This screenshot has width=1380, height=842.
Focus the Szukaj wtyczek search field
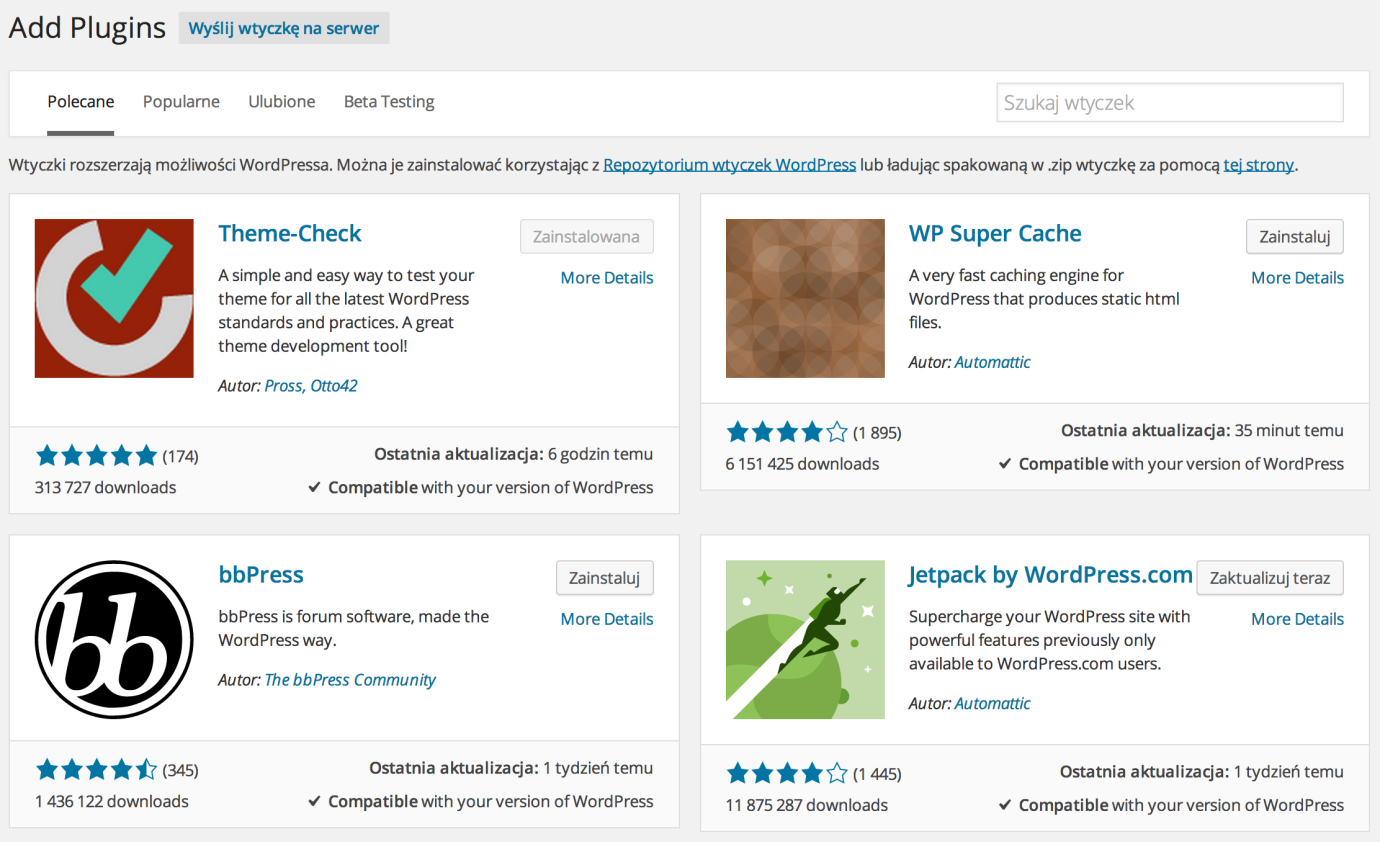click(1169, 103)
